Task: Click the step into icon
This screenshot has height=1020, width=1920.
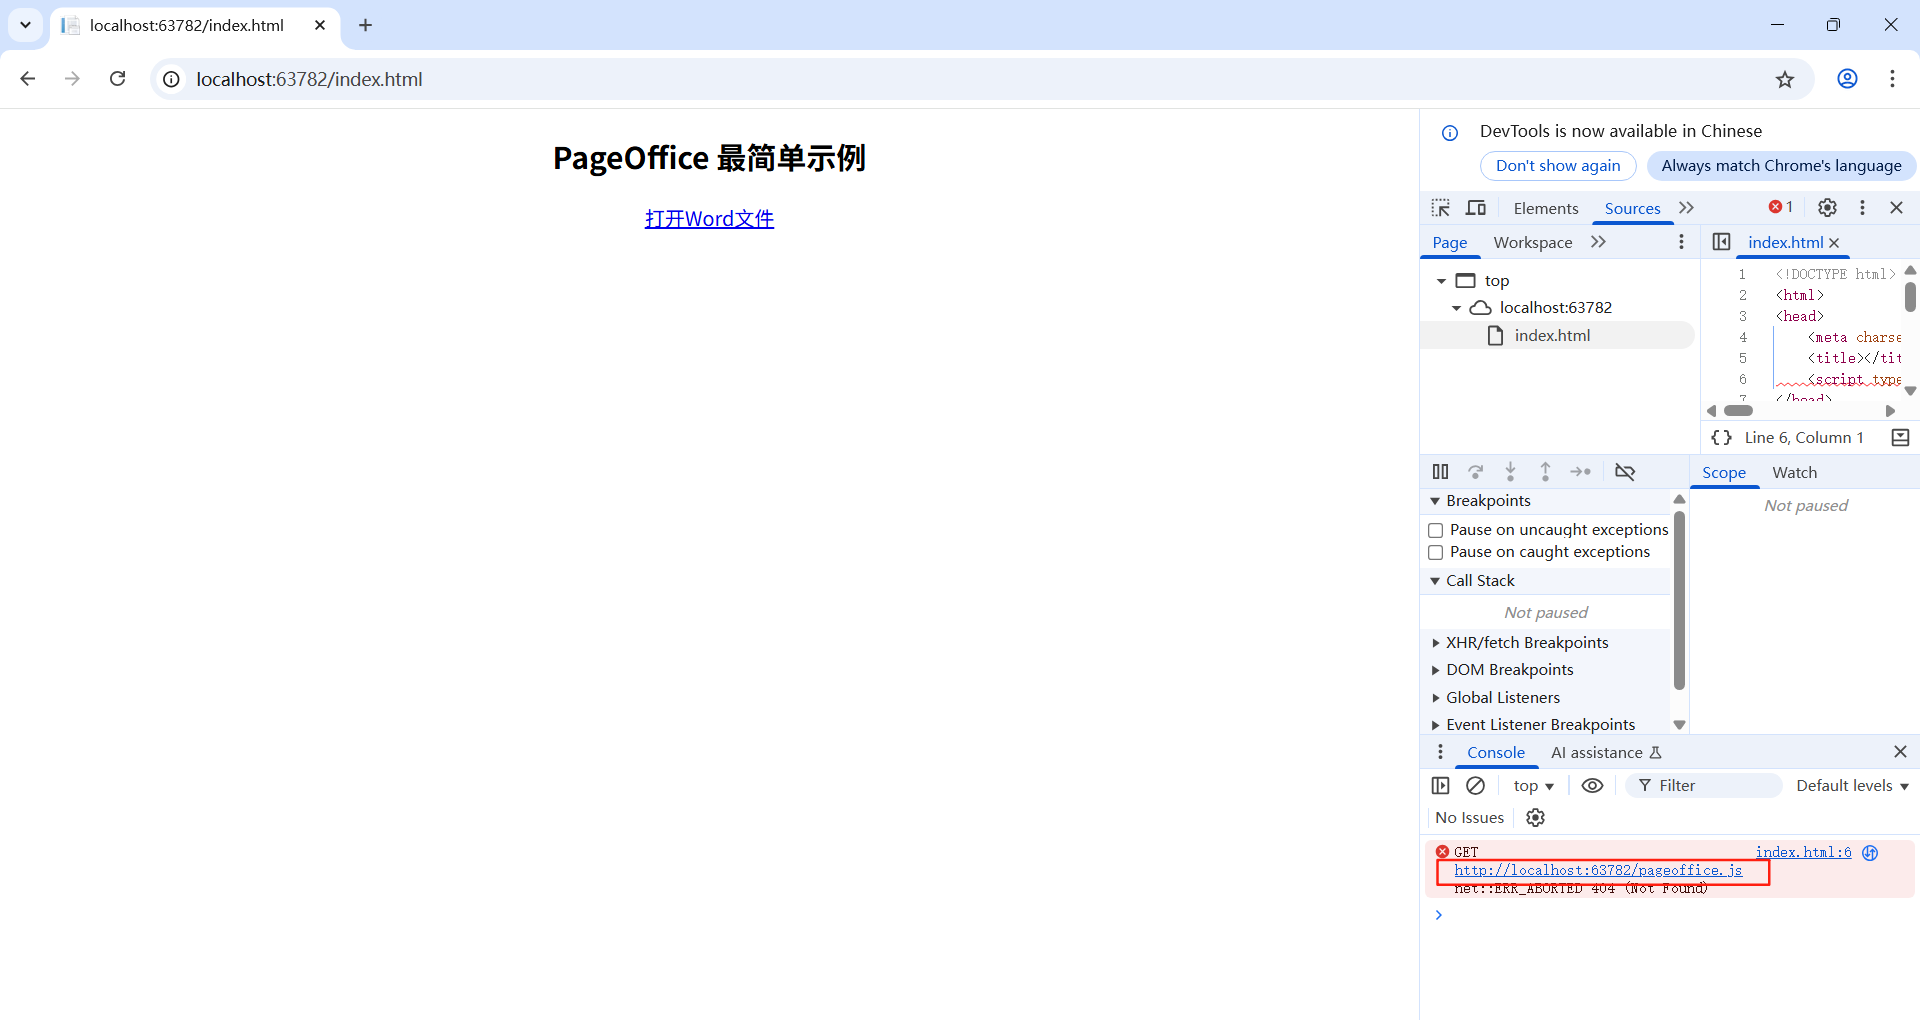Action: [1510, 472]
